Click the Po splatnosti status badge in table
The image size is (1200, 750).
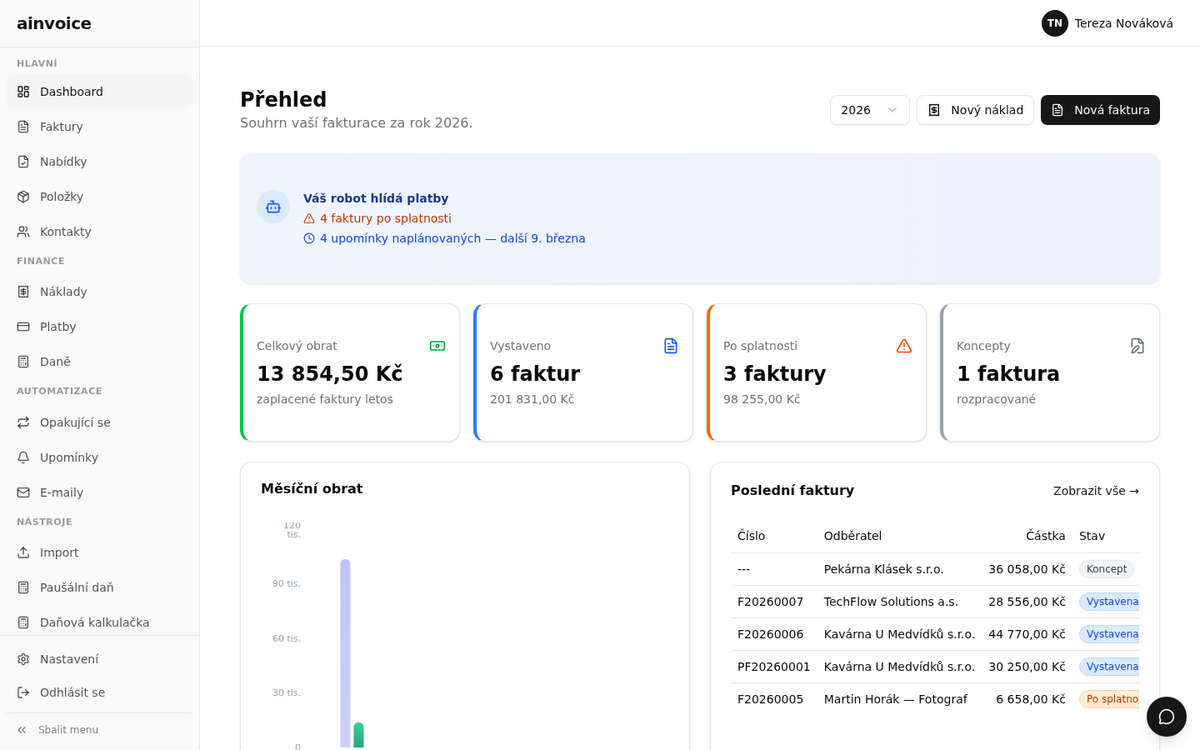(1110, 699)
